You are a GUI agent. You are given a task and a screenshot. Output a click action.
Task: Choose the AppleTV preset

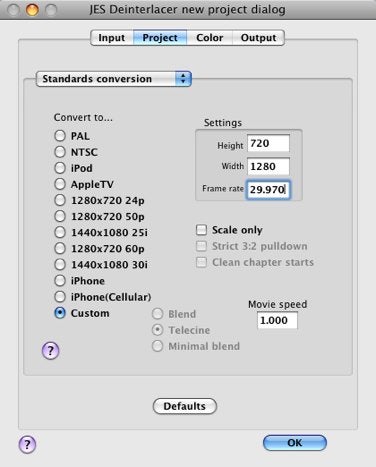pos(60,184)
